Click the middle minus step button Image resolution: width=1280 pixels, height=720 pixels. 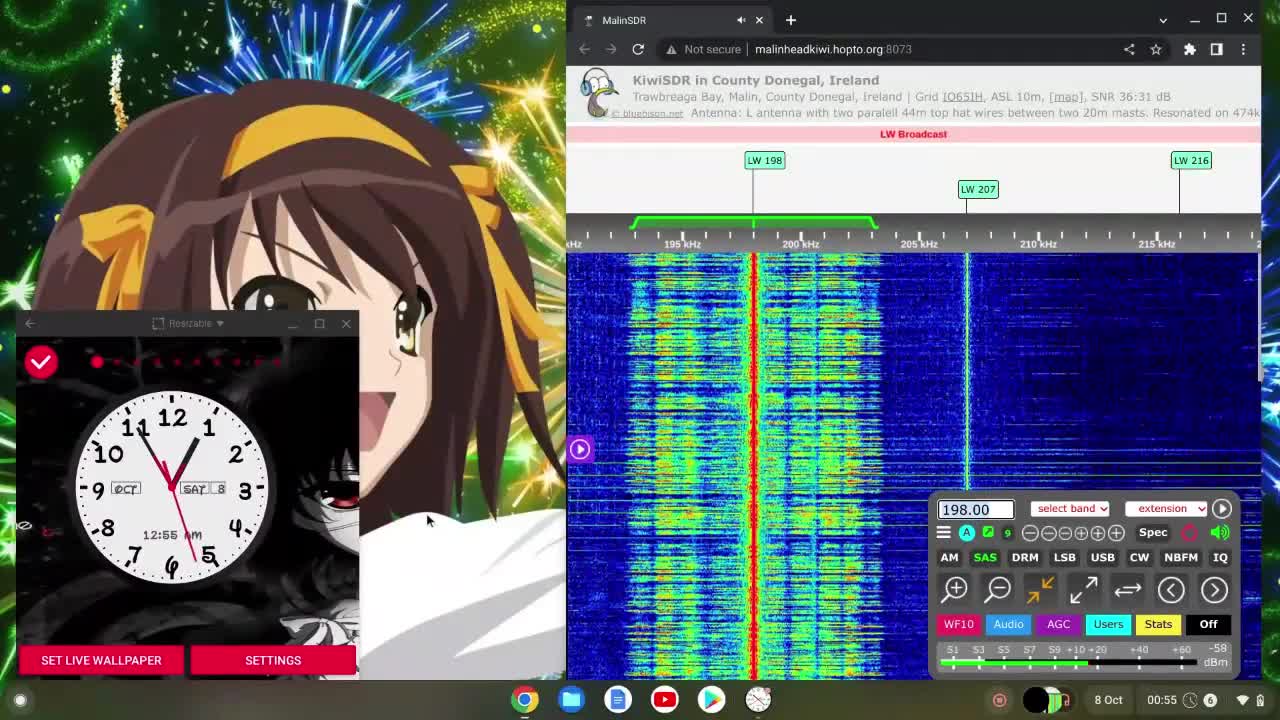coord(1048,533)
